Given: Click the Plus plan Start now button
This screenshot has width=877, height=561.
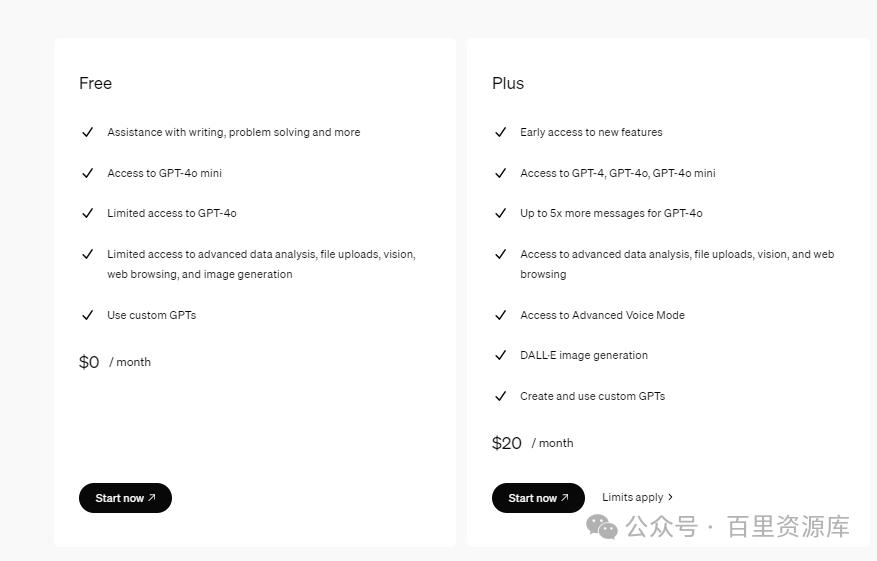Looking at the screenshot, I should click(538, 498).
